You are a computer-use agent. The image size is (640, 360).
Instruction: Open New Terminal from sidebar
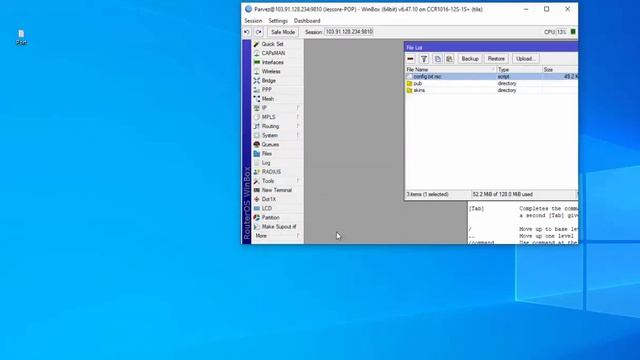click(x=276, y=190)
